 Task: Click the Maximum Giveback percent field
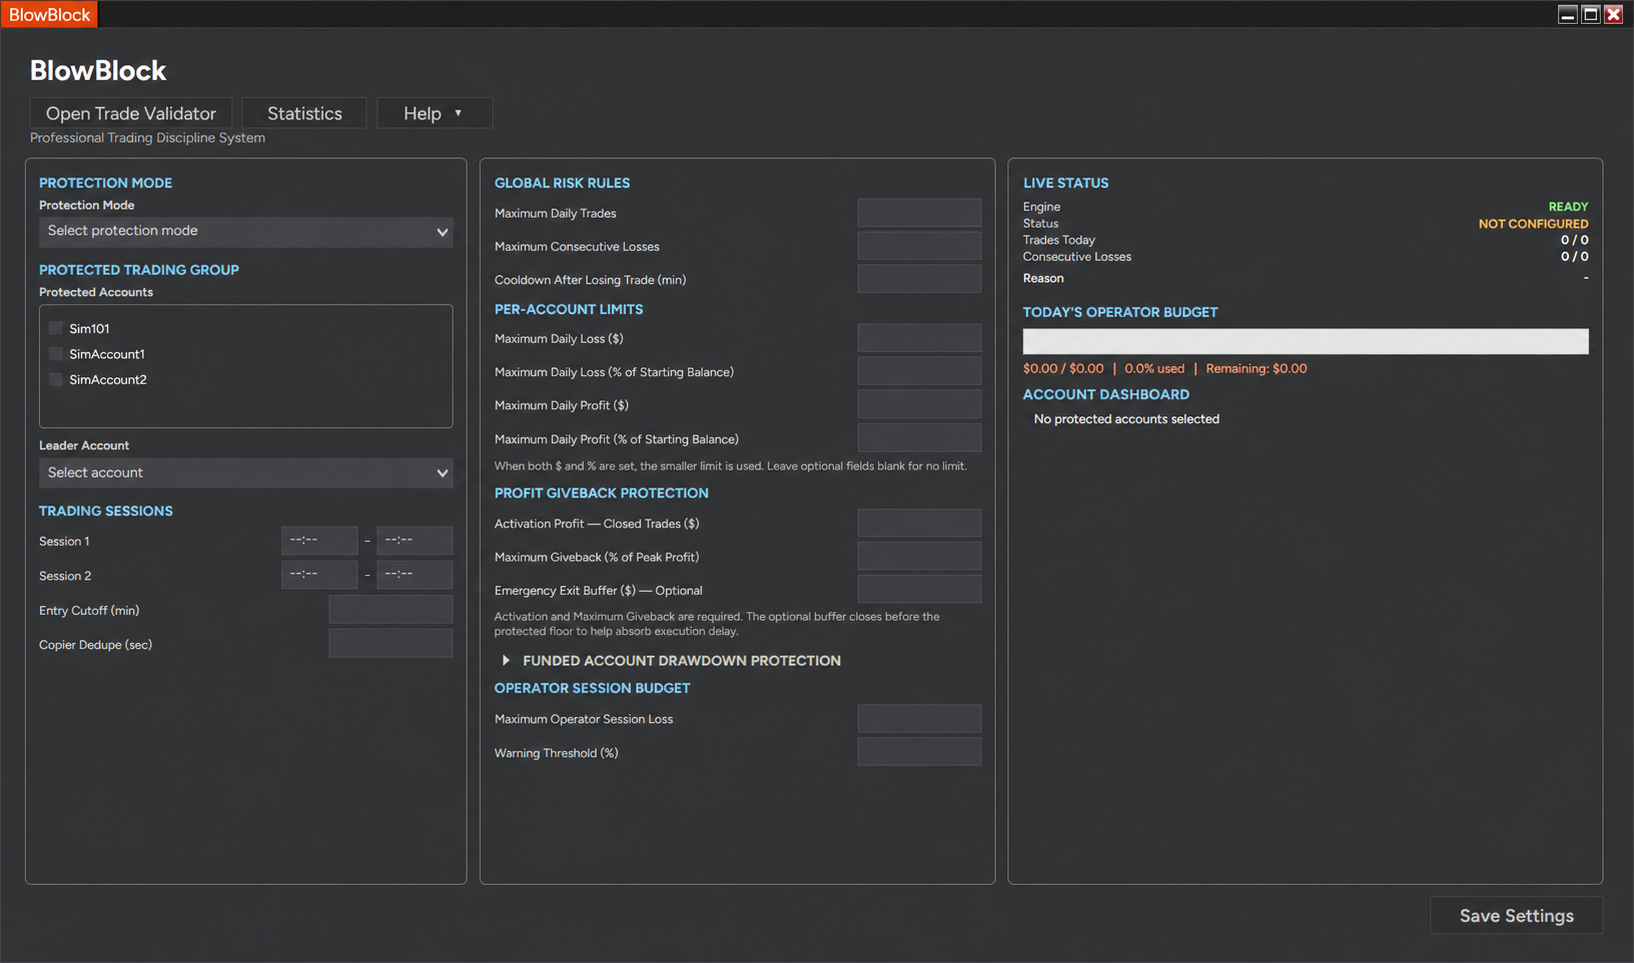pyautogui.click(x=920, y=556)
